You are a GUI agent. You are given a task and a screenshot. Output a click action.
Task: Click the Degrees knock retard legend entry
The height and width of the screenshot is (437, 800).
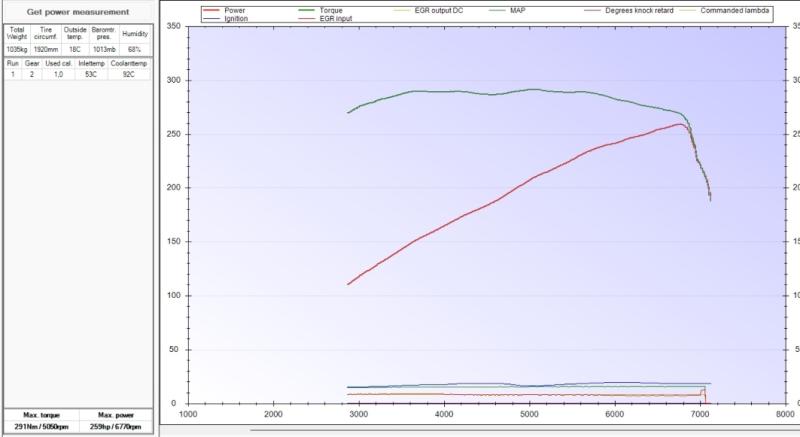coord(675,11)
